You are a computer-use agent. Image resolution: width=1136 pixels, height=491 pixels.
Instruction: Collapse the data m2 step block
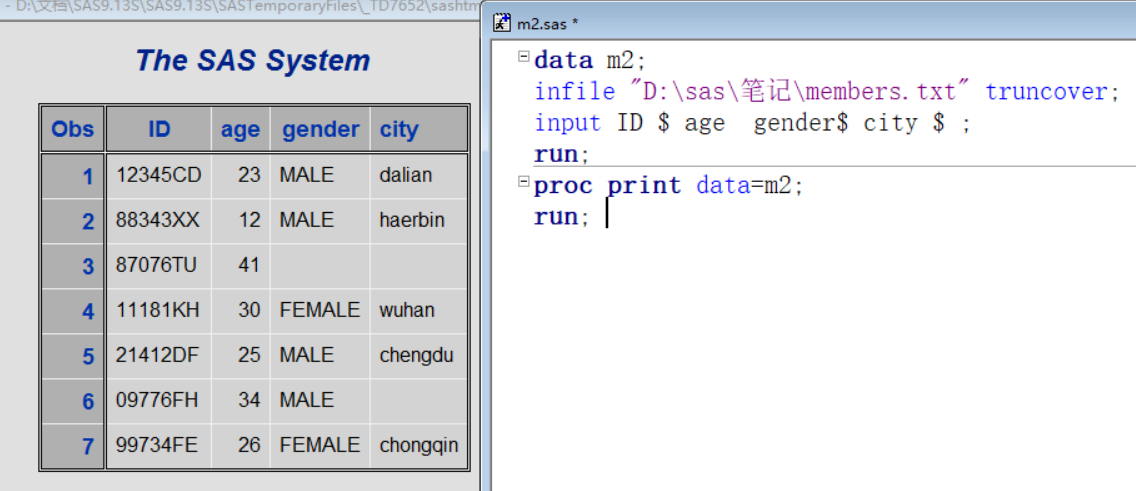[x=523, y=57]
